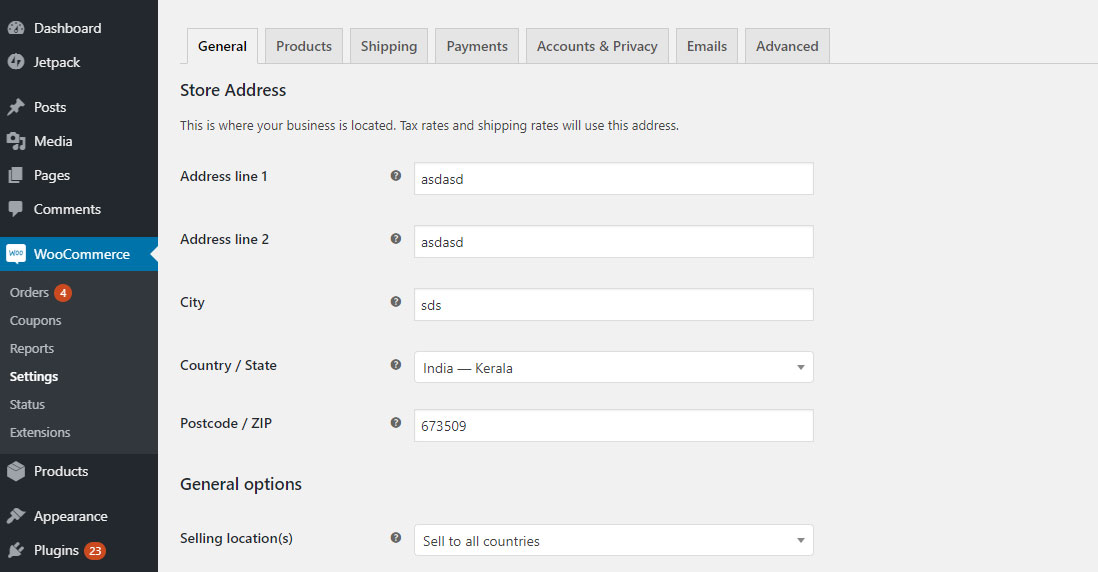Open the Payments tab
This screenshot has width=1098, height=572.
477,46
